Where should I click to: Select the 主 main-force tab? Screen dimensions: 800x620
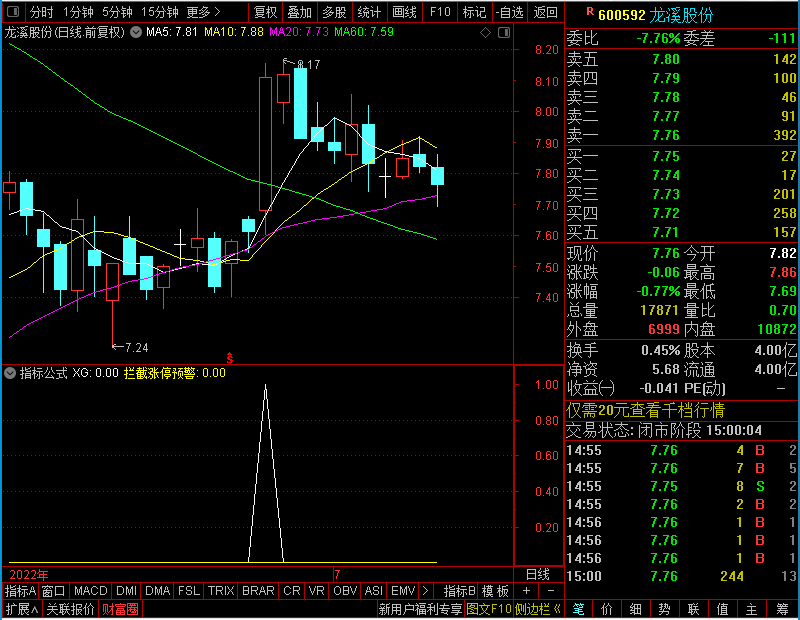point(752,609)
